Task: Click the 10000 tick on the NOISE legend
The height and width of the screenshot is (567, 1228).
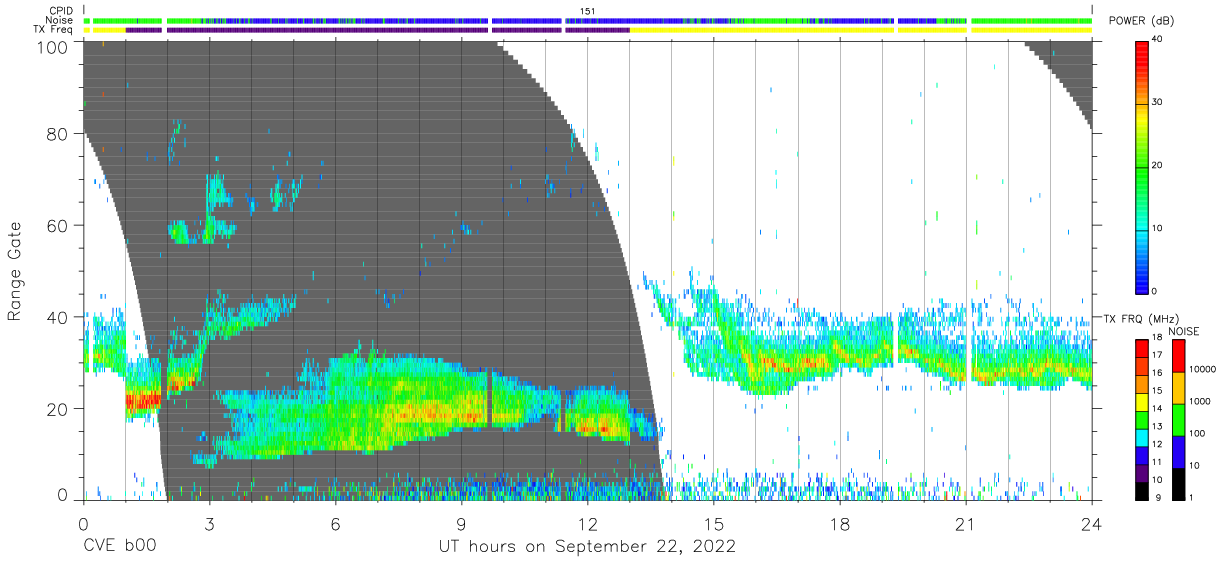Action: pyautogui.click(x=1203, y=370)
